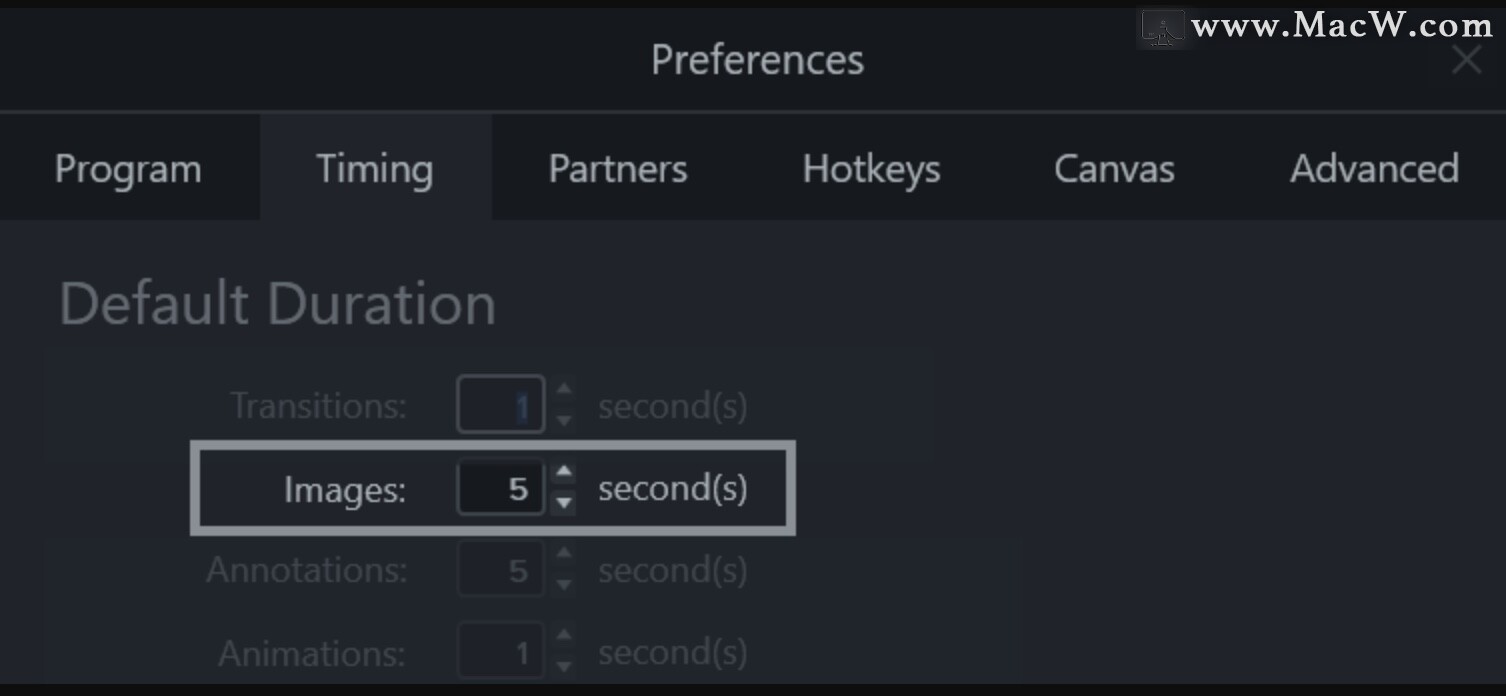Decrease Images duration with down arrow
The width and height of the screenshot is (1506, 696).
564,502
